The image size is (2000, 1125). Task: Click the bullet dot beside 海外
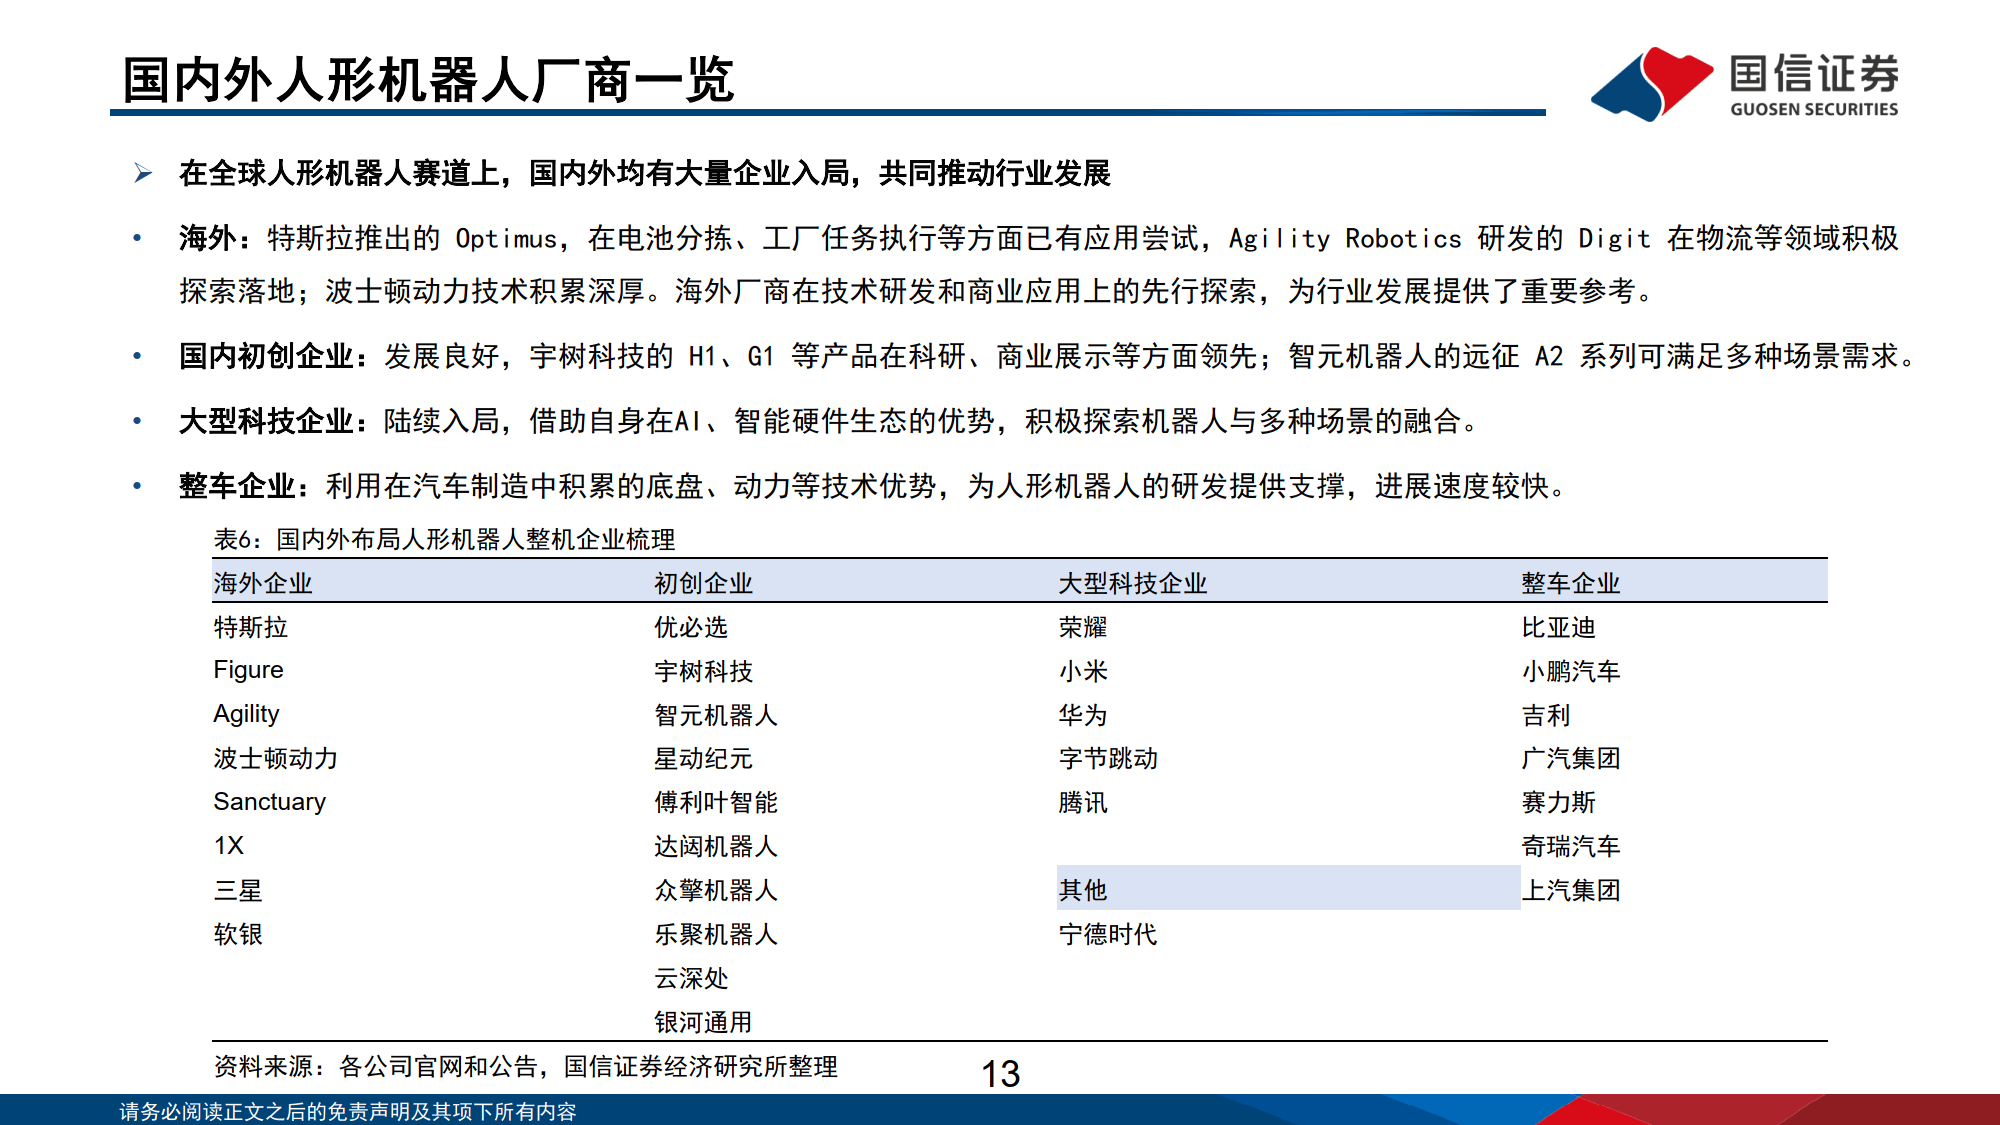click(x=138, y=238)
